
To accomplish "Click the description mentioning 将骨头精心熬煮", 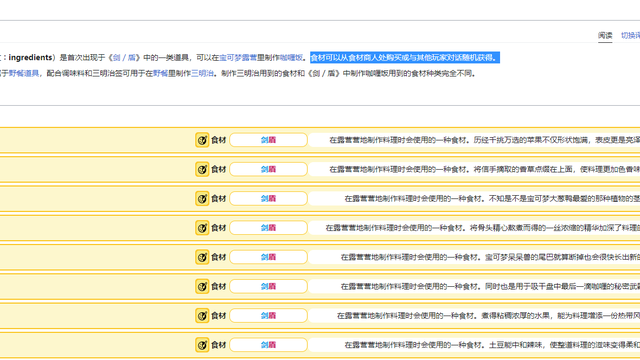I will pos(482,228).
